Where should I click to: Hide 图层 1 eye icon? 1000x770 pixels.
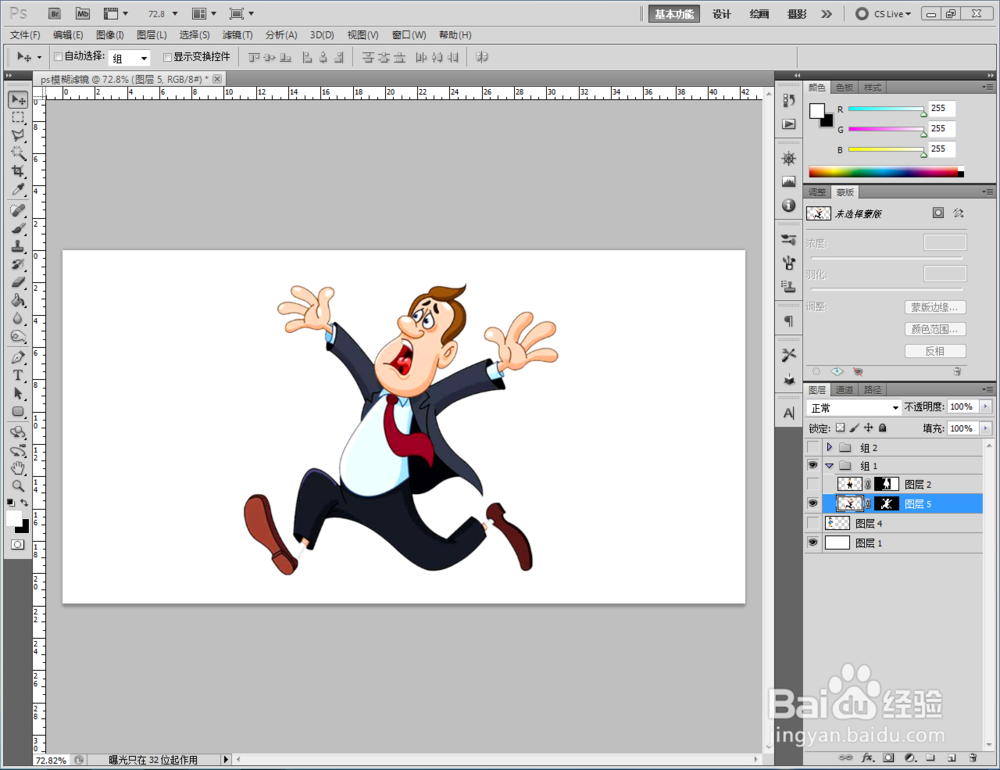pyautogui.click(x=813, y=543)
